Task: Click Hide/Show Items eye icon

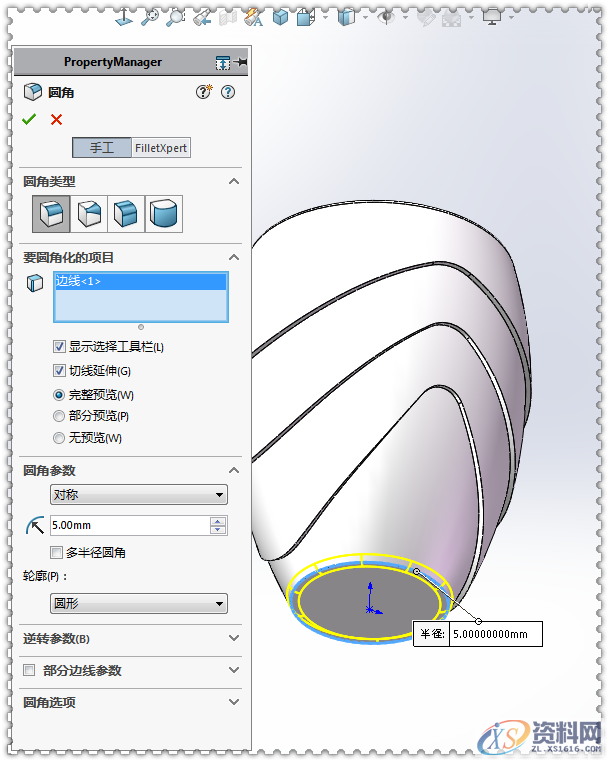Action: click(x=386, y=18)
